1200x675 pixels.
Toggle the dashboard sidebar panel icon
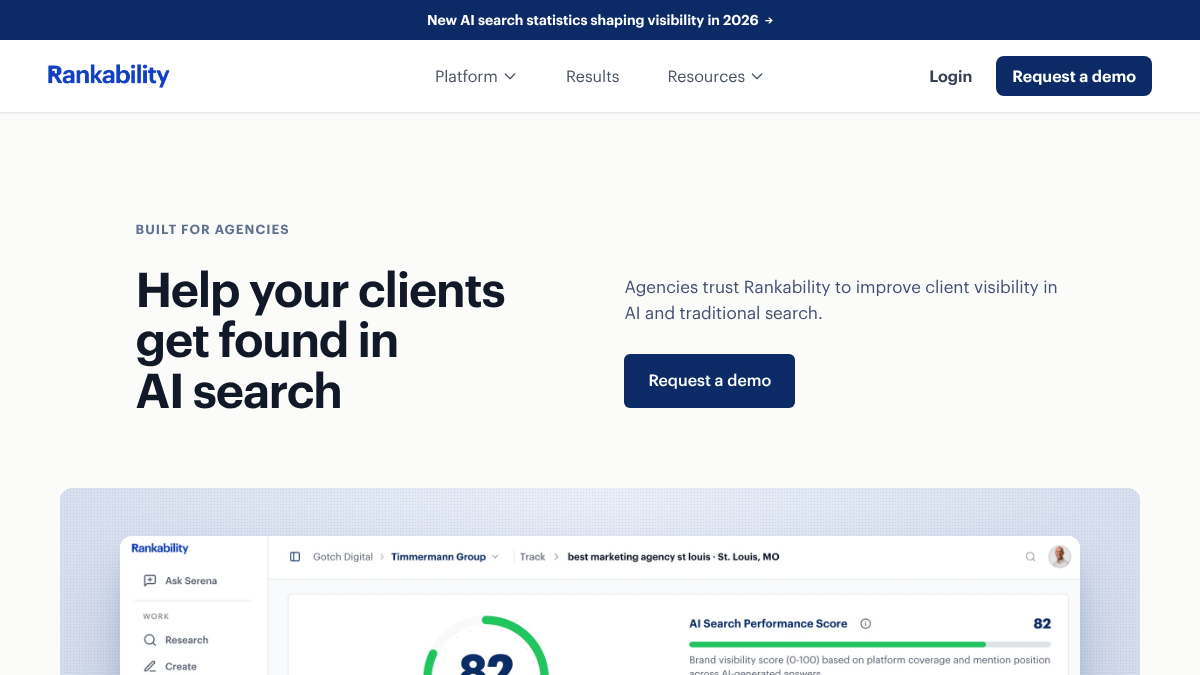[295, 557]
